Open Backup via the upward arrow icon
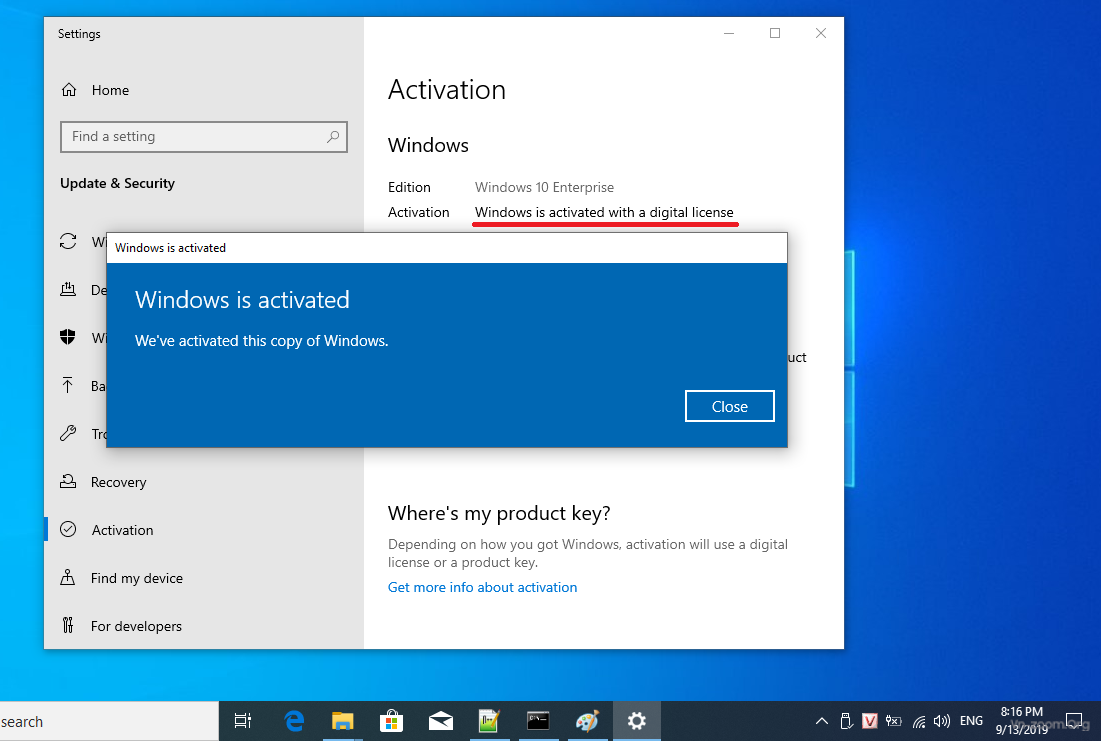 (x=68, y=386)
